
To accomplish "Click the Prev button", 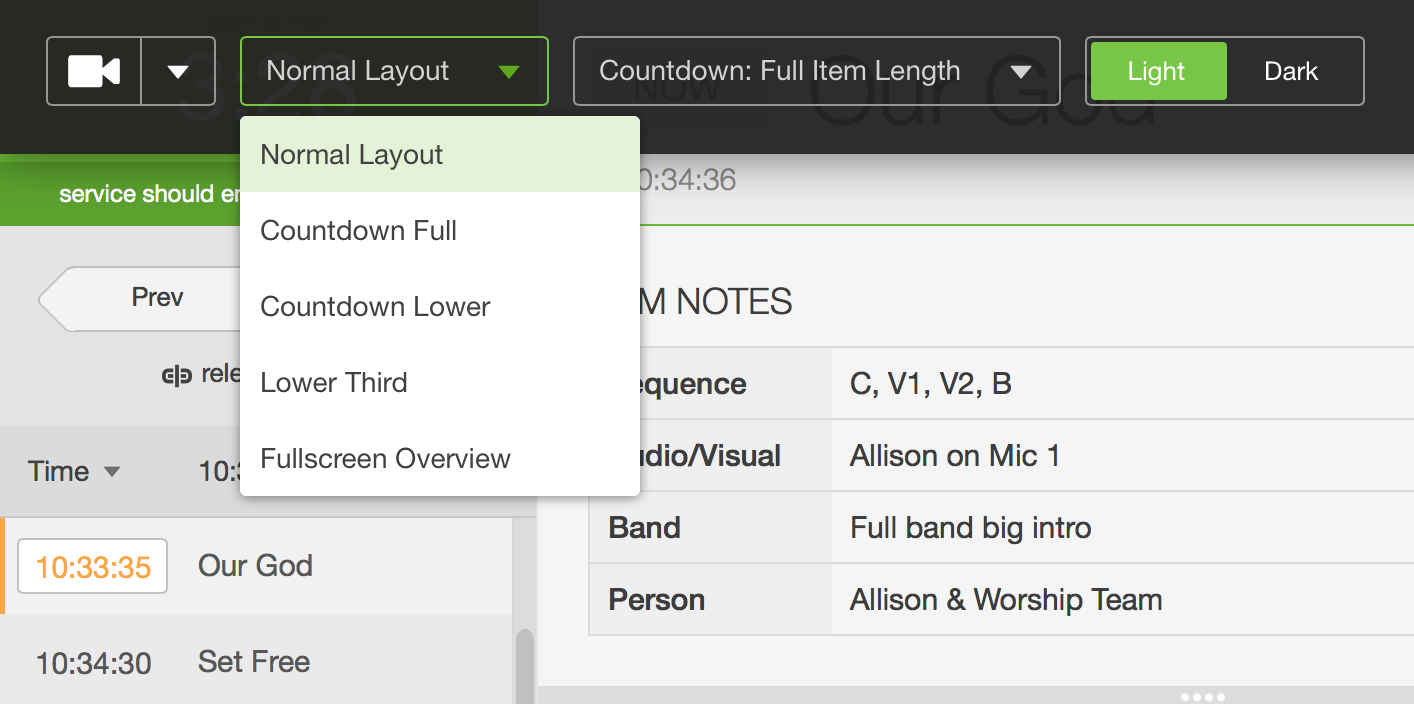I will click(156, 297).
